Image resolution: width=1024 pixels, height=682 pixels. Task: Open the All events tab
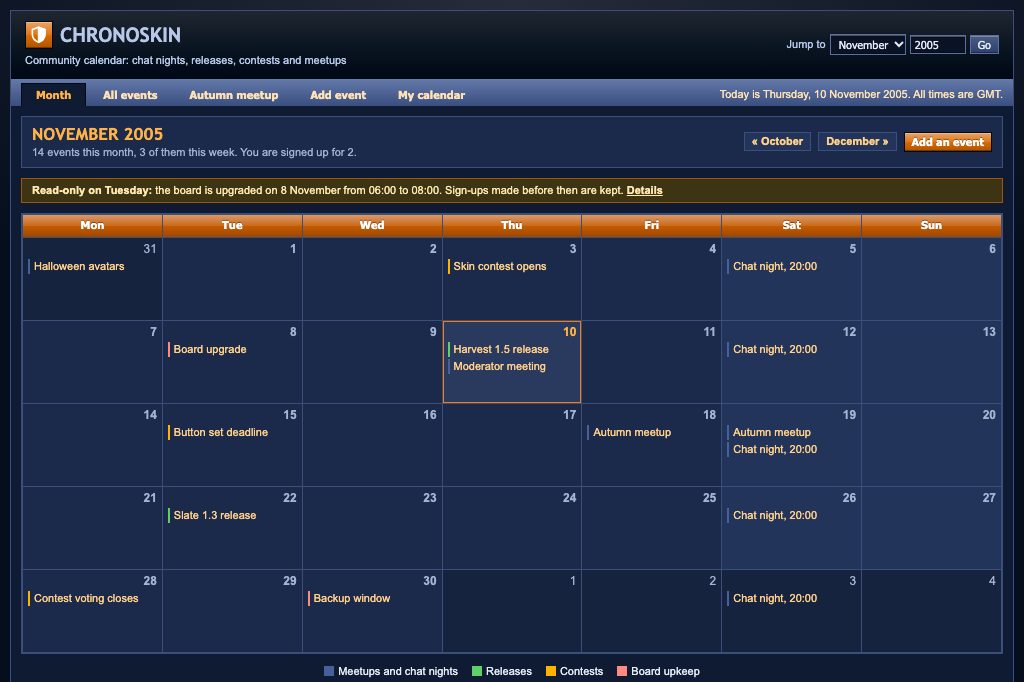(x=130, y=95)
